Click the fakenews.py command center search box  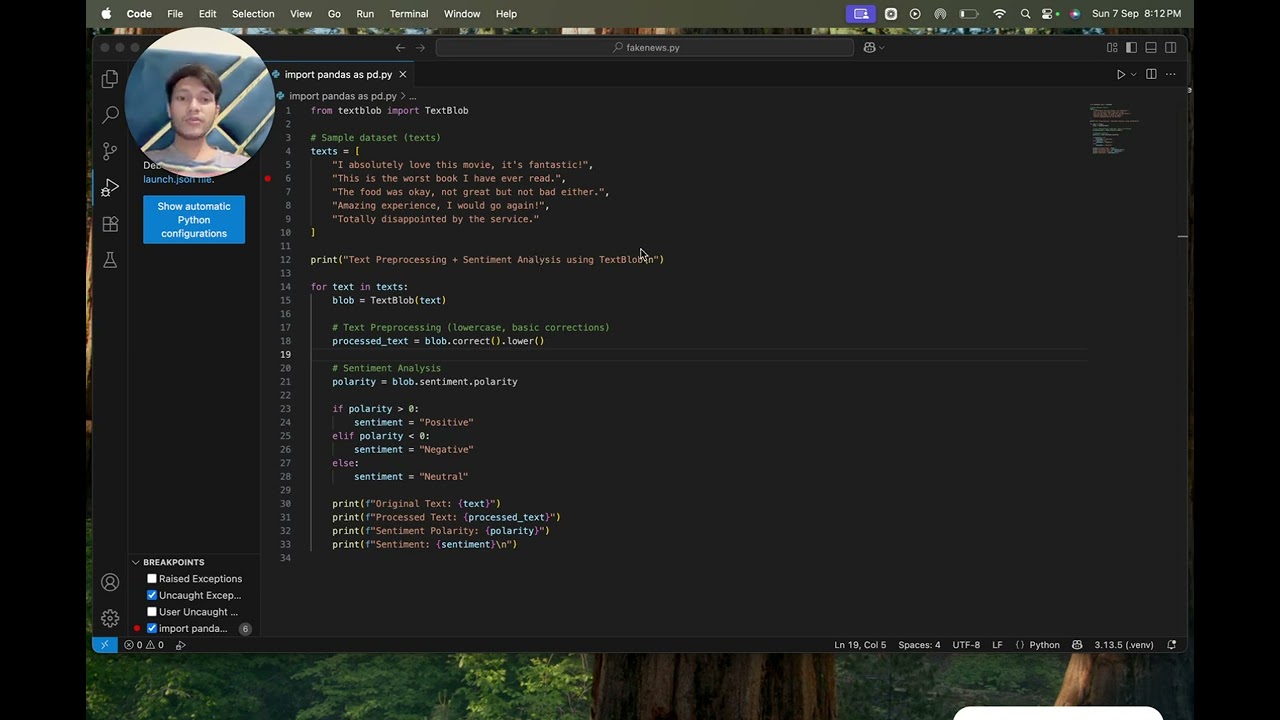coord(645,47)
